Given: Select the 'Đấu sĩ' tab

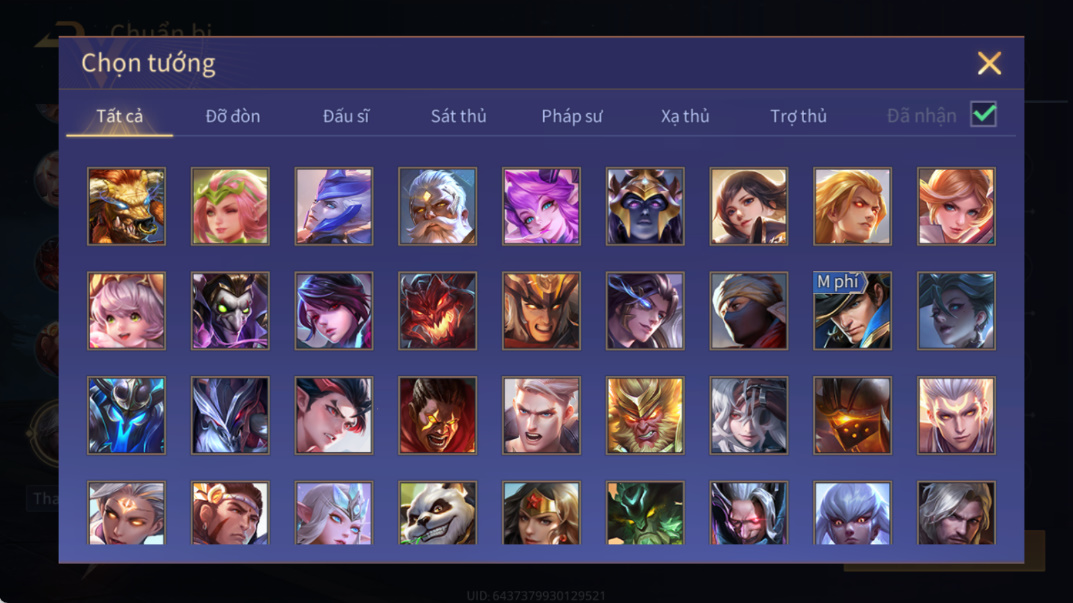Looking at the screenshot, I should click(346, 116).
